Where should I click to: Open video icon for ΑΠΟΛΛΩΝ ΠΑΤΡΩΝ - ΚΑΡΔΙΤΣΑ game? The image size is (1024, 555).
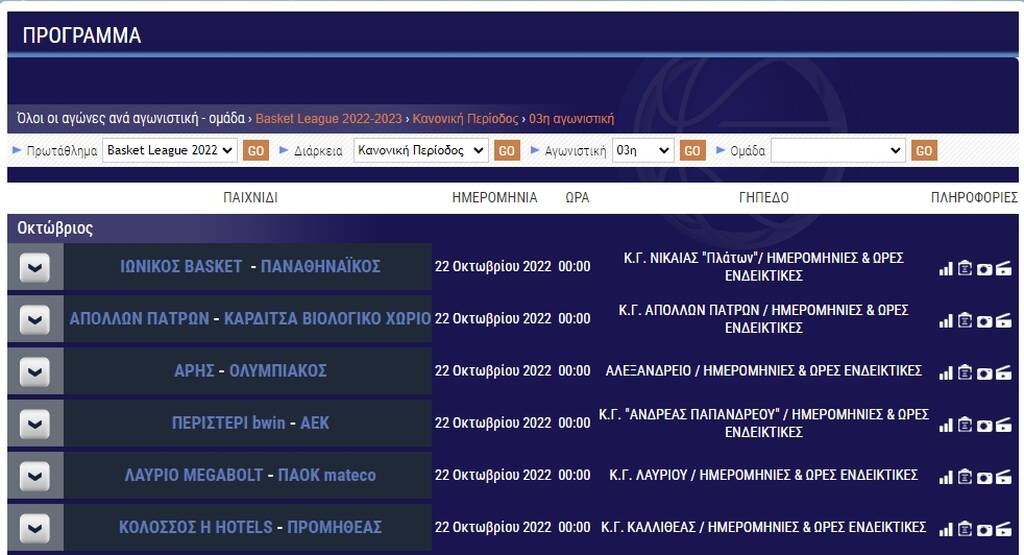click(x=1003, y=321)
